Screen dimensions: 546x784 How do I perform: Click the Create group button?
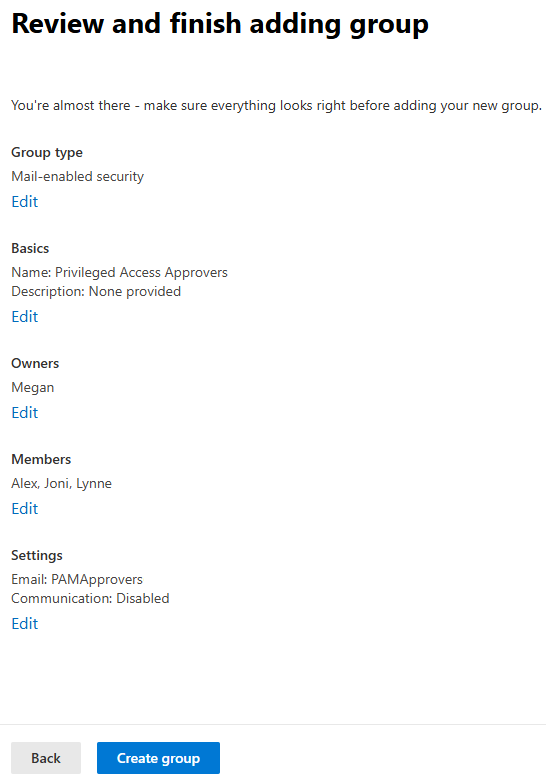click(x=158, y=758)
